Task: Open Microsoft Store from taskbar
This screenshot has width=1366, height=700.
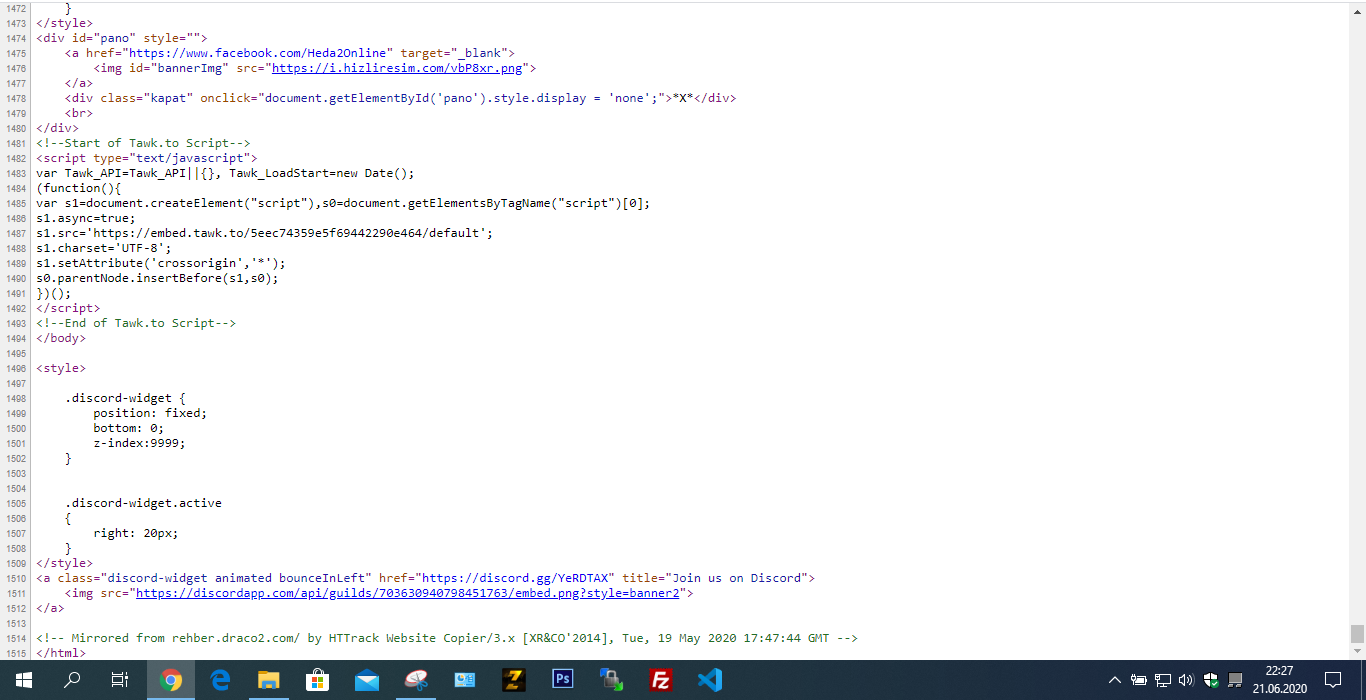Action: coord(318,680)
